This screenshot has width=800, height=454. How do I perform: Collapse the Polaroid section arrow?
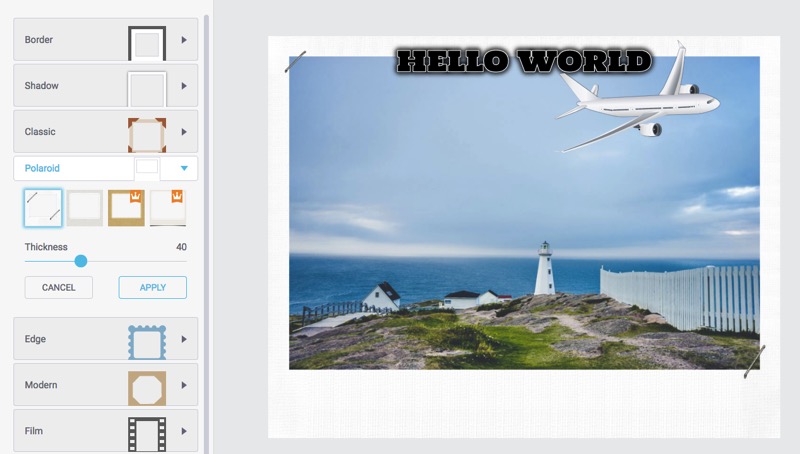[184, 168]
